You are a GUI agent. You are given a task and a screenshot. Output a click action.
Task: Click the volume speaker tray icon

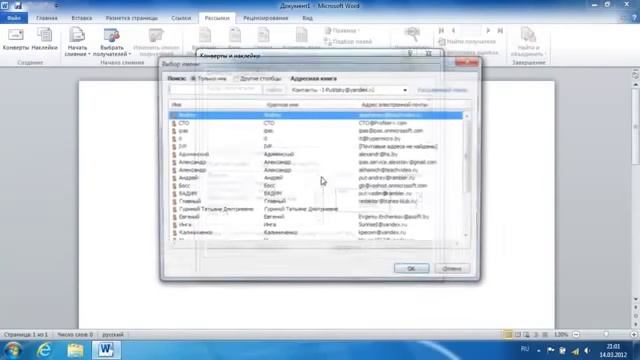point(587,350)
